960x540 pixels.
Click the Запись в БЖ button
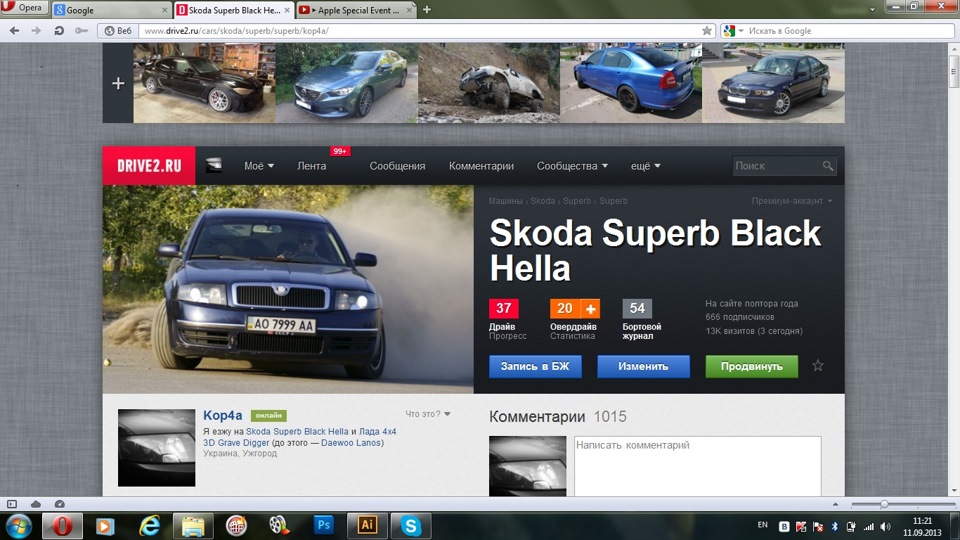point(535,366)
